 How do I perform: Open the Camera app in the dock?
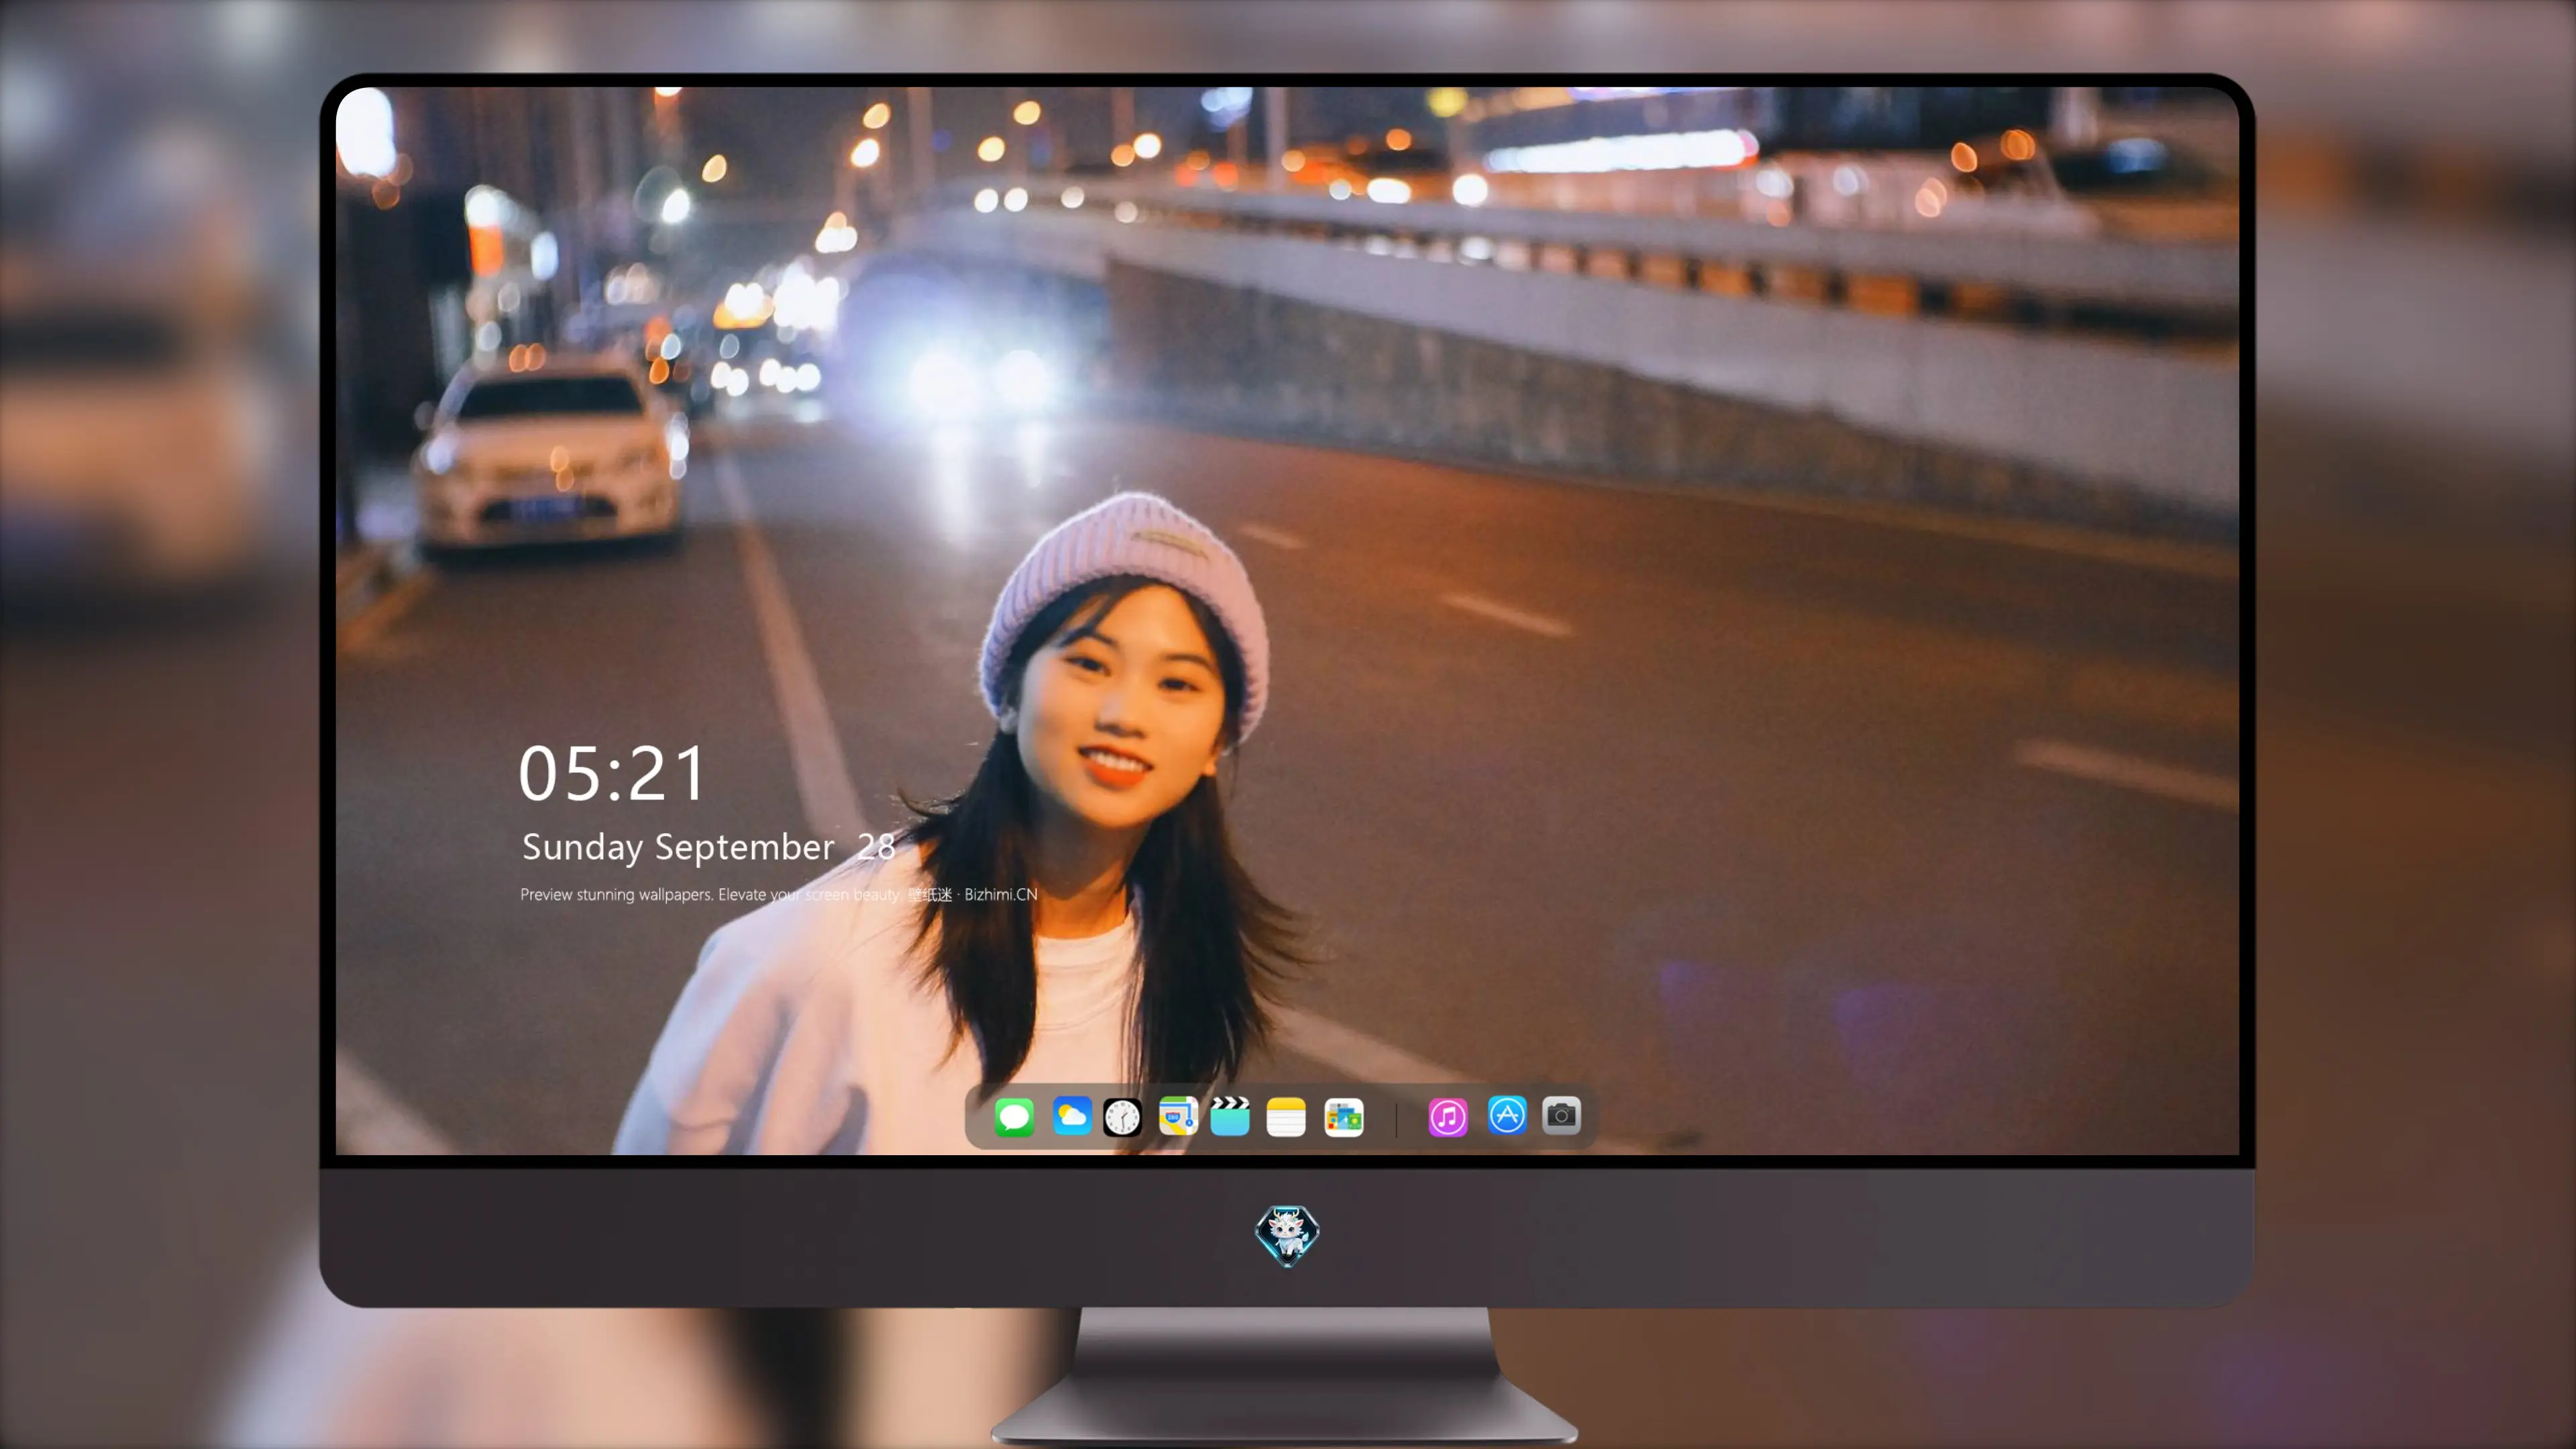[1561, 1116]
